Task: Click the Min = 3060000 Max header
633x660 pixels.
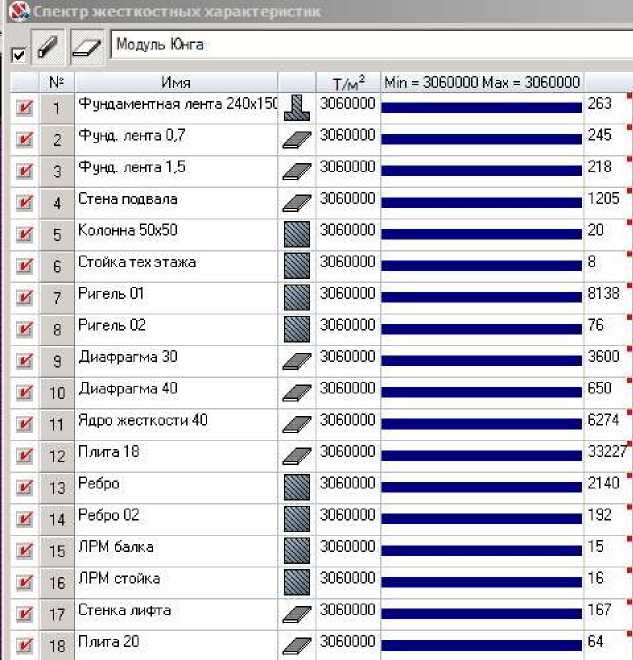Action: coord(482,82)
